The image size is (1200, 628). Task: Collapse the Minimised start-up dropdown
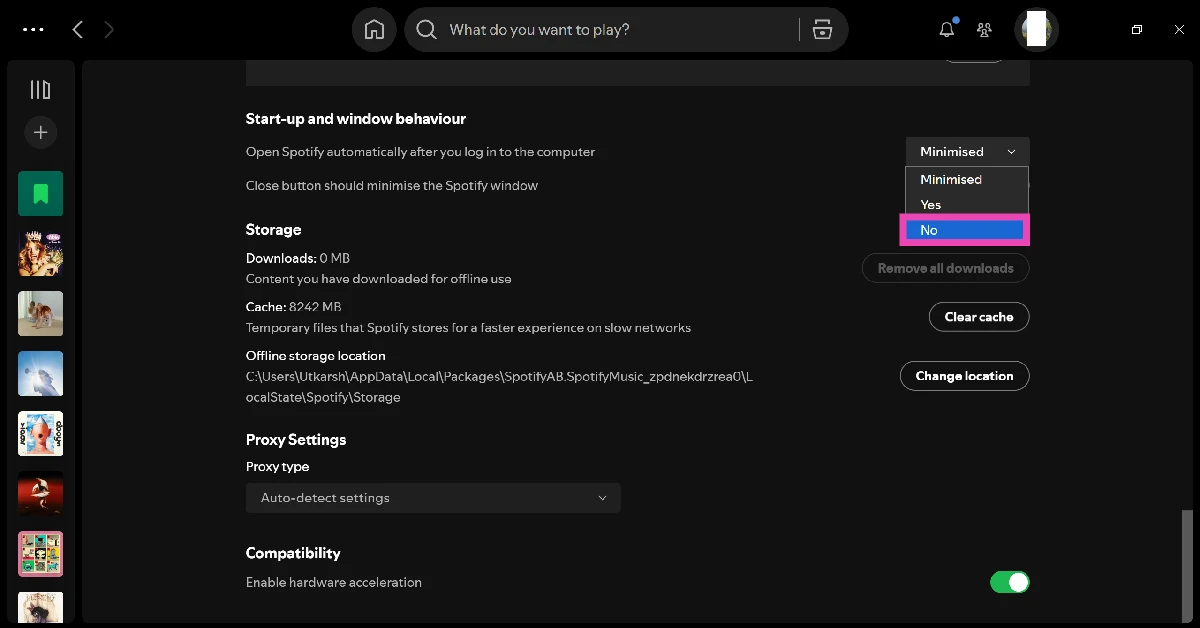pos(967,152)
